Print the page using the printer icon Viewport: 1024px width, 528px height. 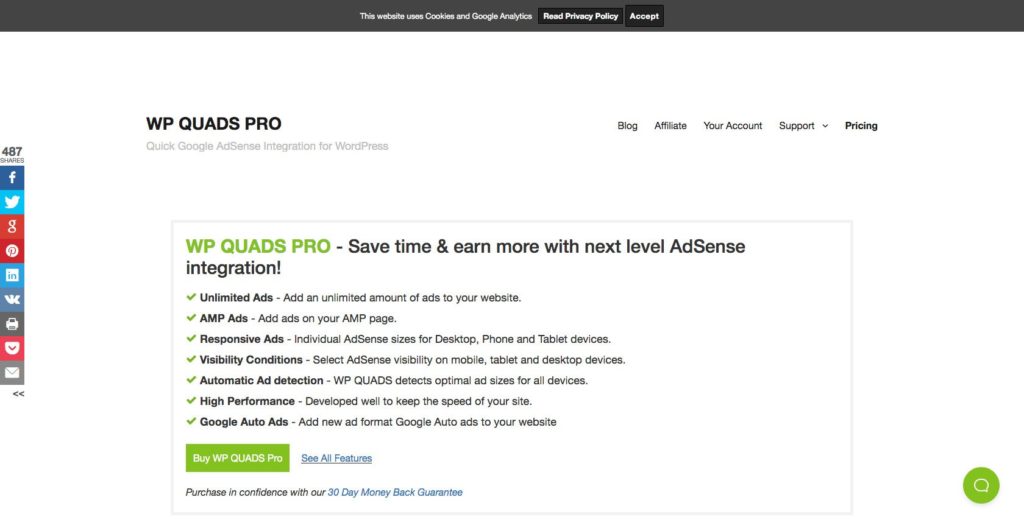[x=12, y=324]
